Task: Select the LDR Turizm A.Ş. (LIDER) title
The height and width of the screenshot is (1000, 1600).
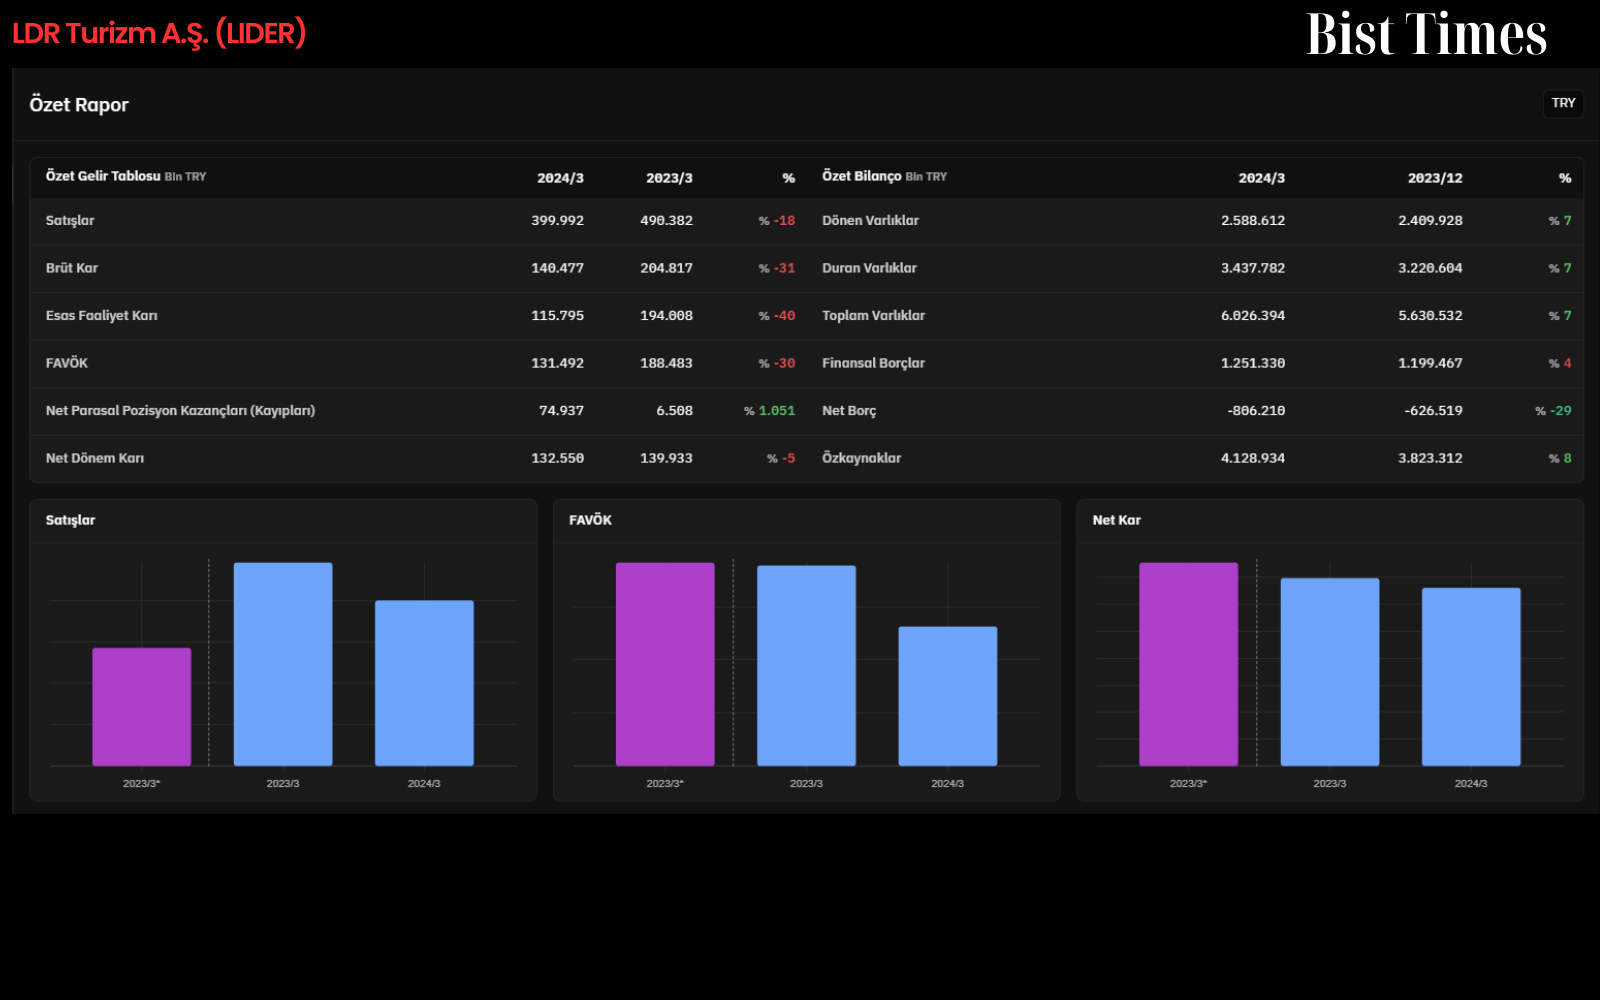Action: coord(159,33)
